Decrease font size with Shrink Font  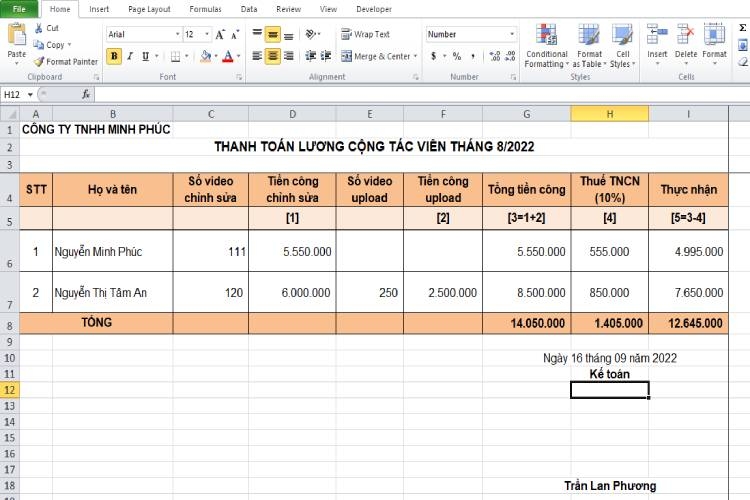[x=234, y=34]
